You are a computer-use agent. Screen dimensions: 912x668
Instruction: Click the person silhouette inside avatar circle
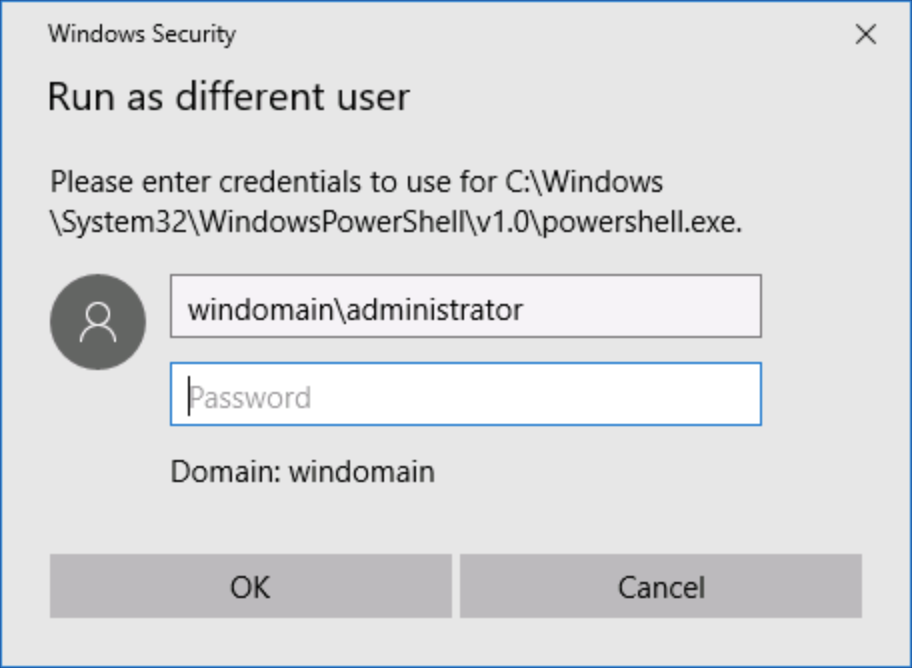coord(98,322)
